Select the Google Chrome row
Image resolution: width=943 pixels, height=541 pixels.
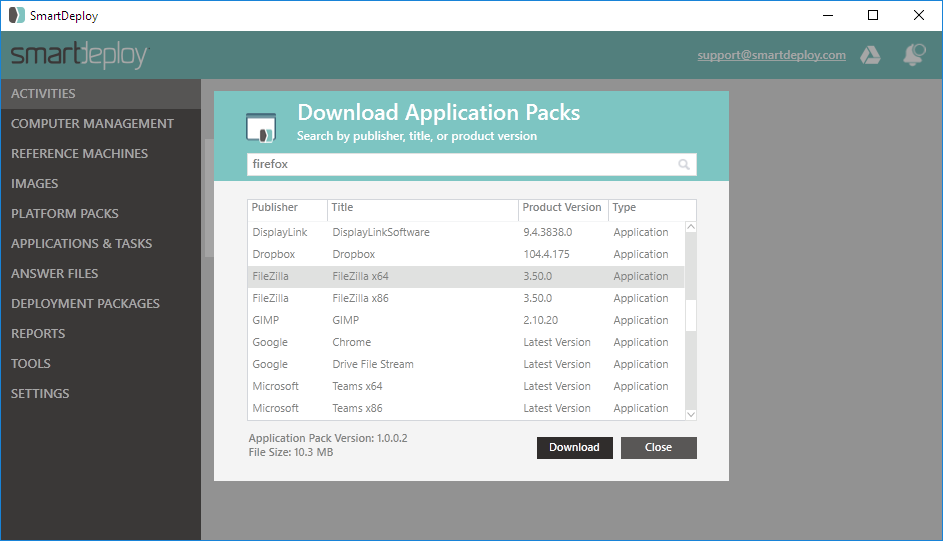tap(466, 343)
